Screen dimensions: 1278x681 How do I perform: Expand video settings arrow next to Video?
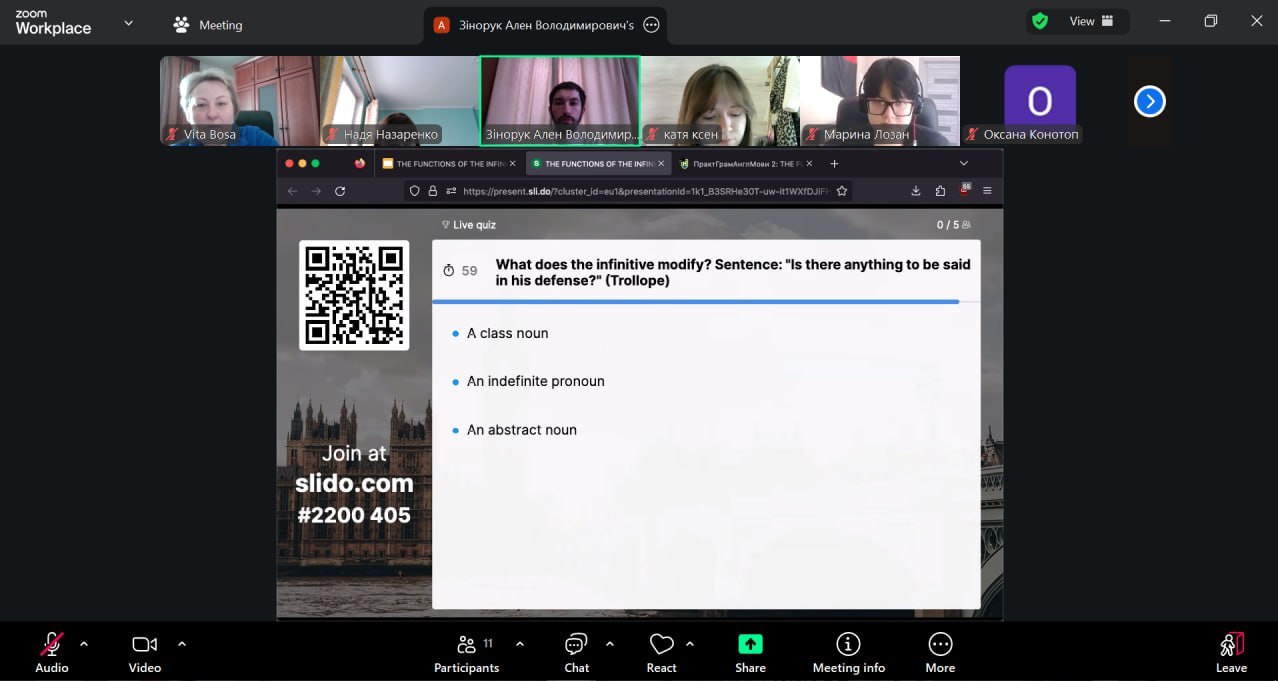click(x=181, y=644)
